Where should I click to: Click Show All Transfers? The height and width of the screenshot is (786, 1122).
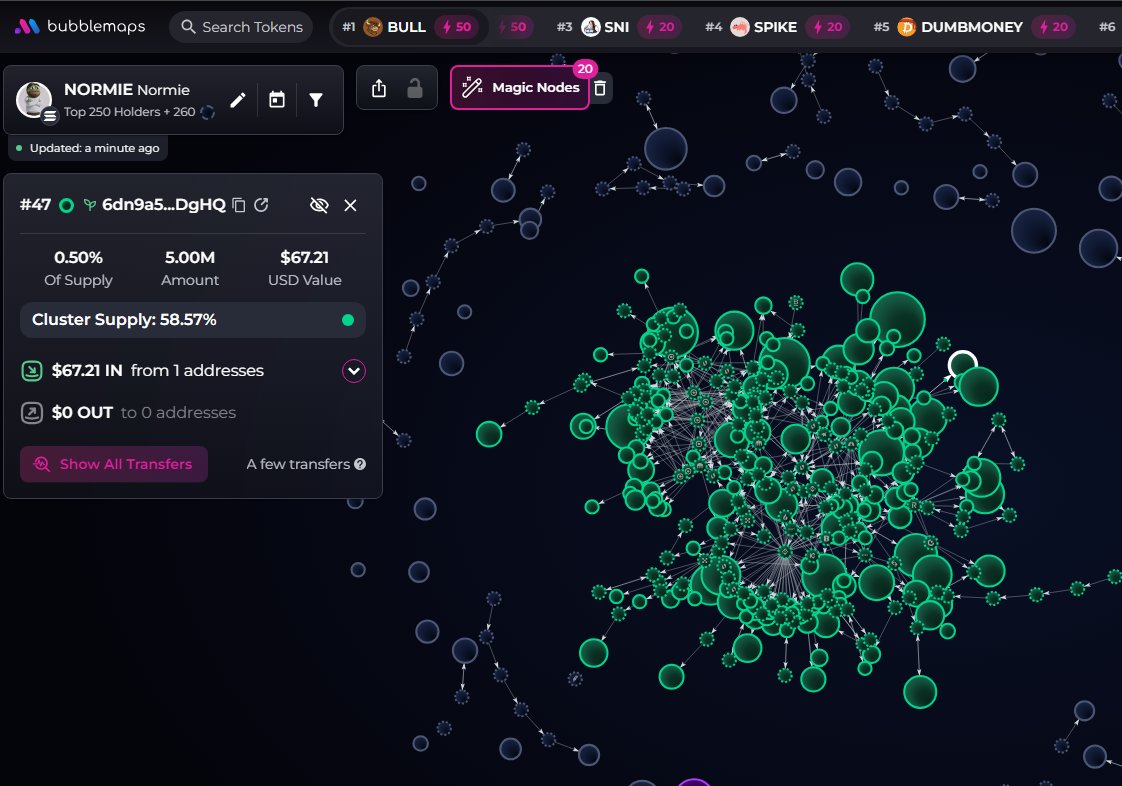pos(114,464)
